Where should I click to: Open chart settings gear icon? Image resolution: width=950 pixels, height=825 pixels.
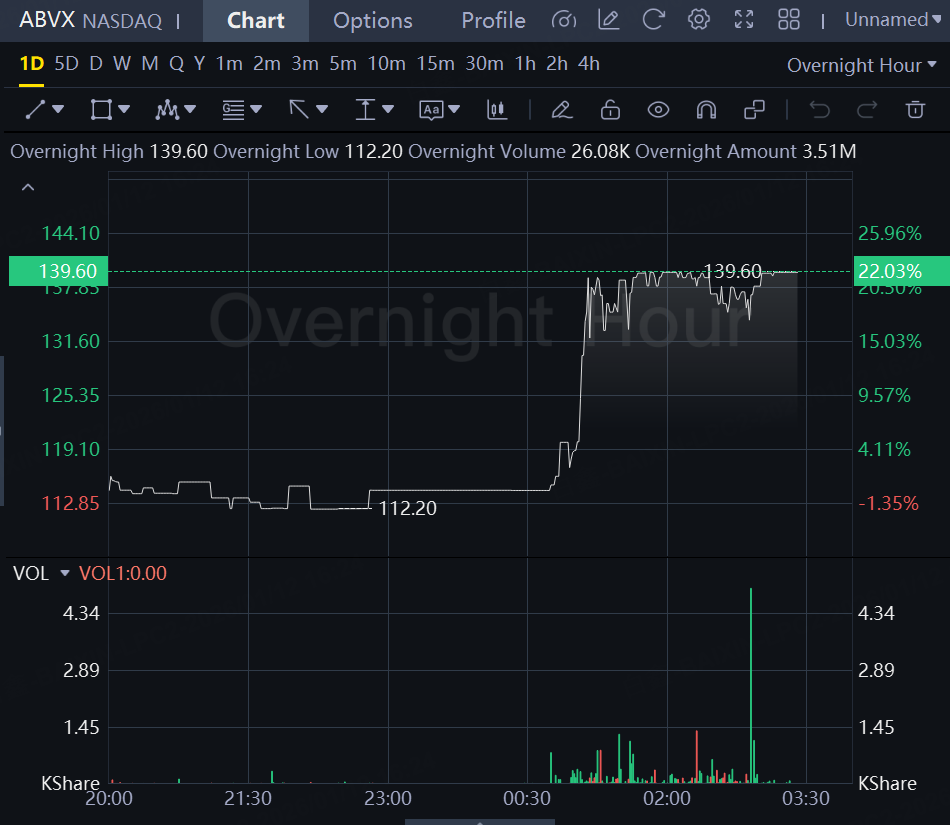coord(699,19)
